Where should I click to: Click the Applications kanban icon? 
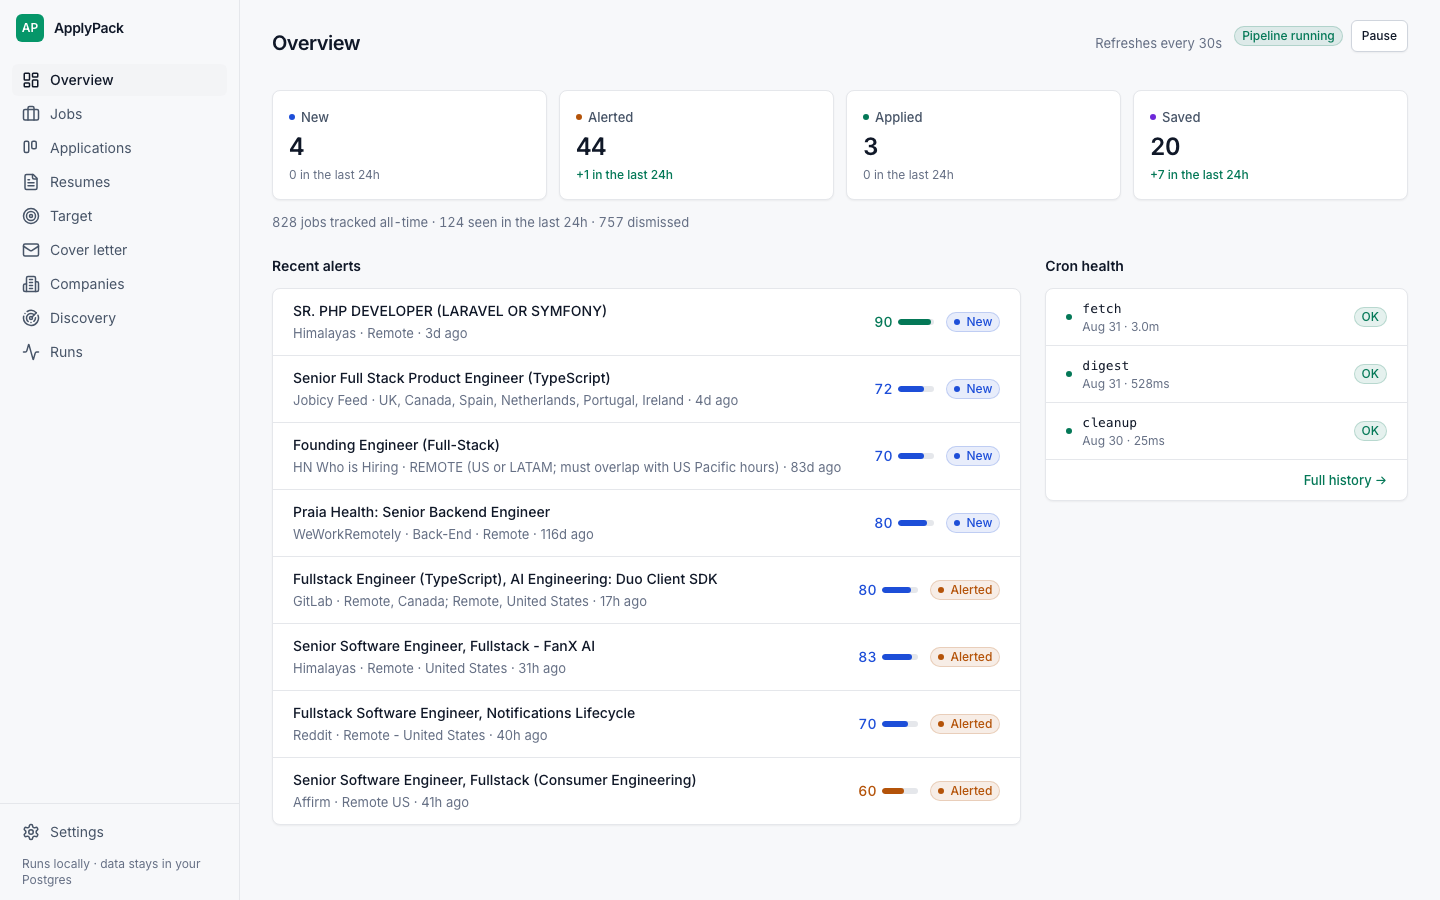(31, 148)
